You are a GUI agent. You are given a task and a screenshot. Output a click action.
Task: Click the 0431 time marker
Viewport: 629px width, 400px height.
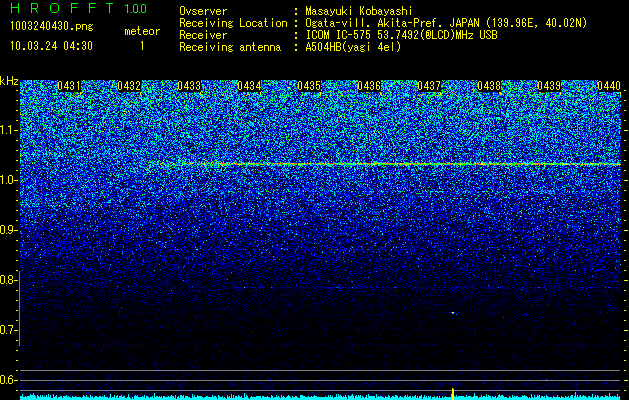[x=69, y=86]
